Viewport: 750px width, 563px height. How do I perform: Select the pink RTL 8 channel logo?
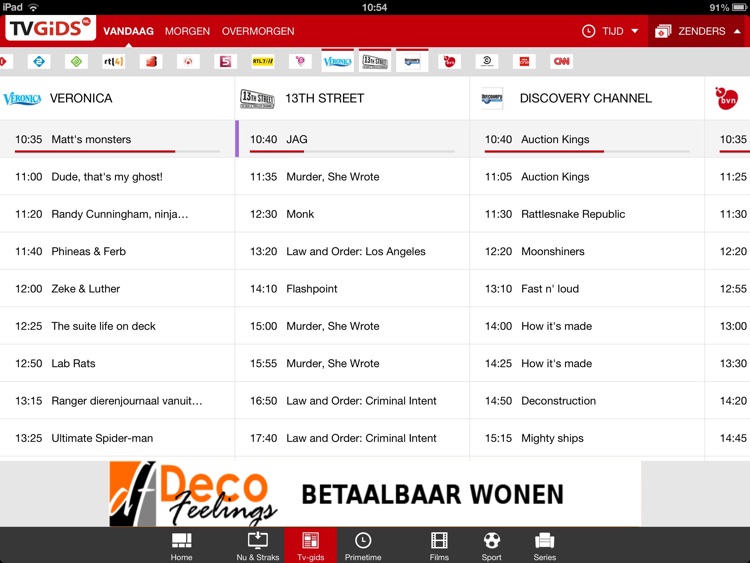point(300,61)
